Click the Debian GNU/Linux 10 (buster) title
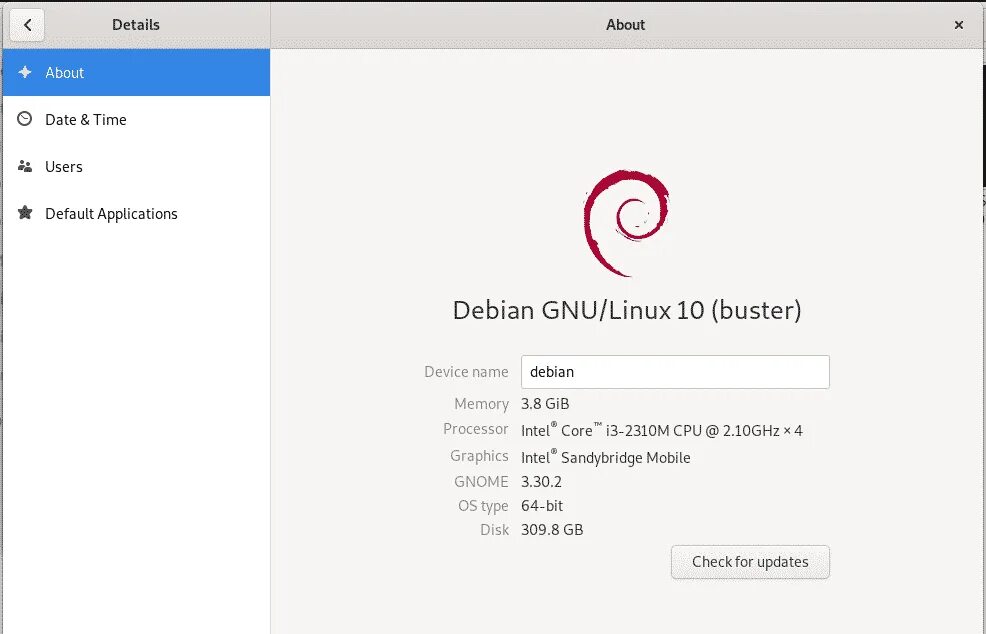 627,310
